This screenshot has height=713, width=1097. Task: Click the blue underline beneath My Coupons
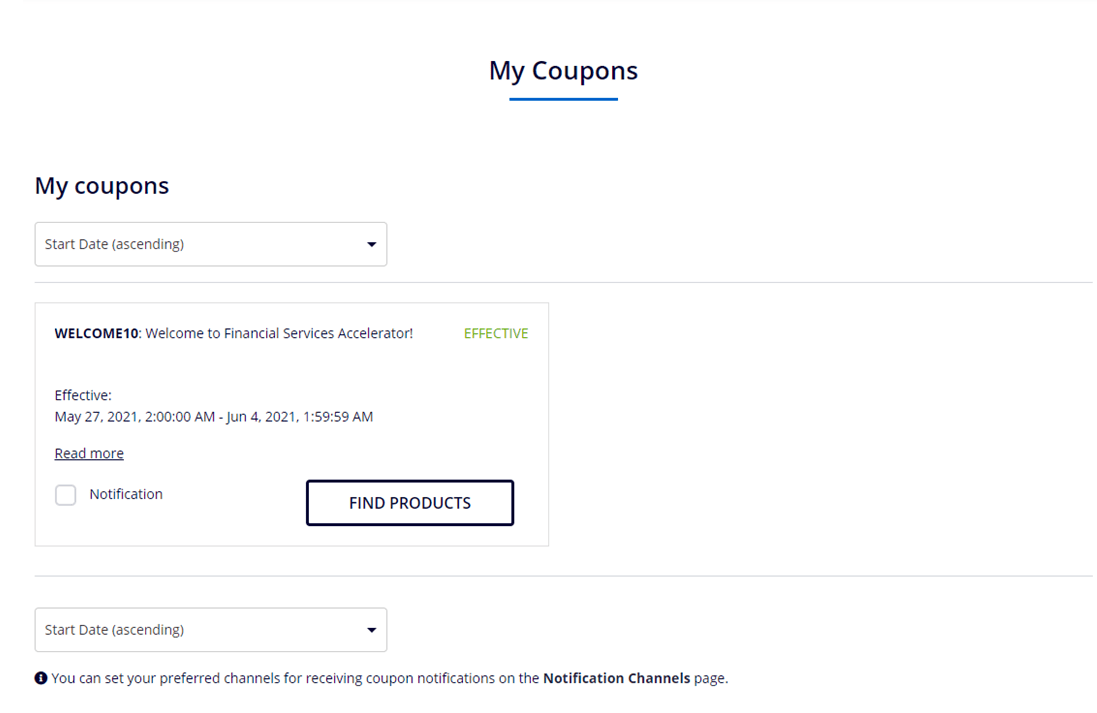[563, 98]
